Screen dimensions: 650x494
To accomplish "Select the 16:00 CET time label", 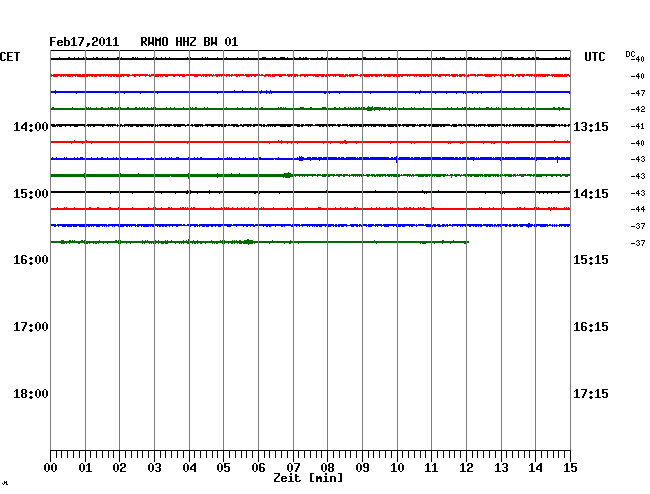I will (x=31, y=260).
